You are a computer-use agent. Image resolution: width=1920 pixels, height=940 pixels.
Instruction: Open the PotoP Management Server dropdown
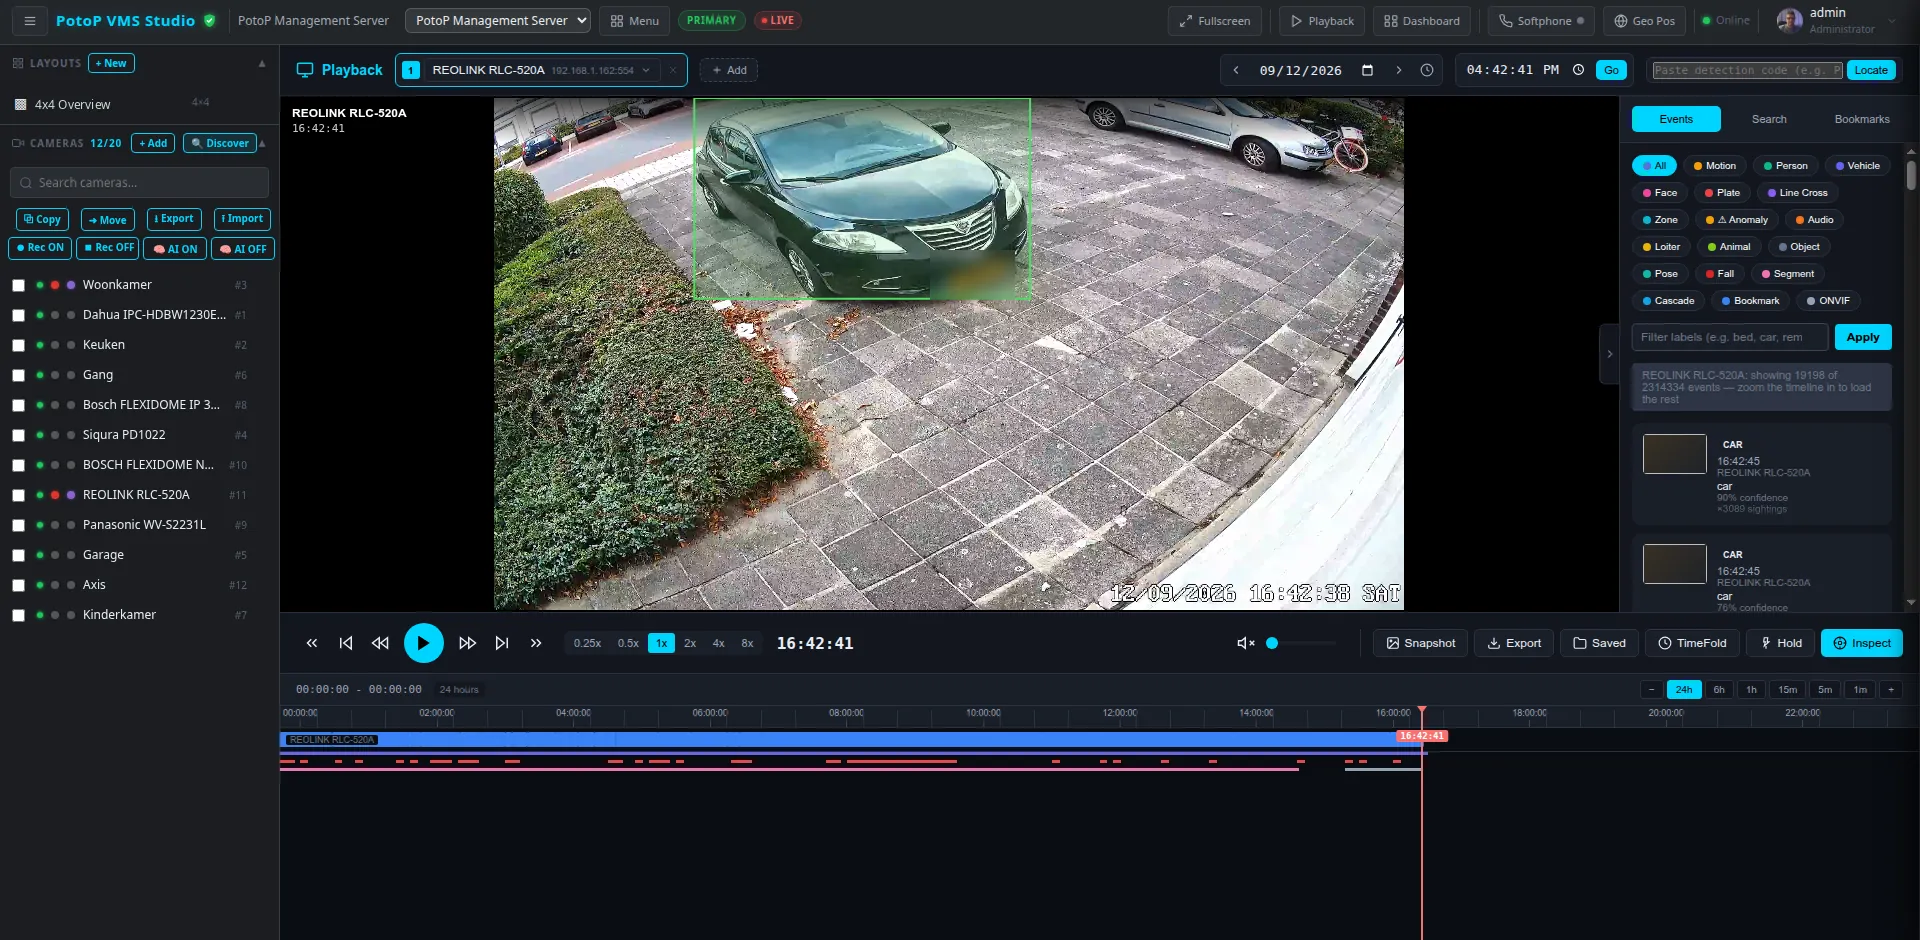click(x=497, y=20)
